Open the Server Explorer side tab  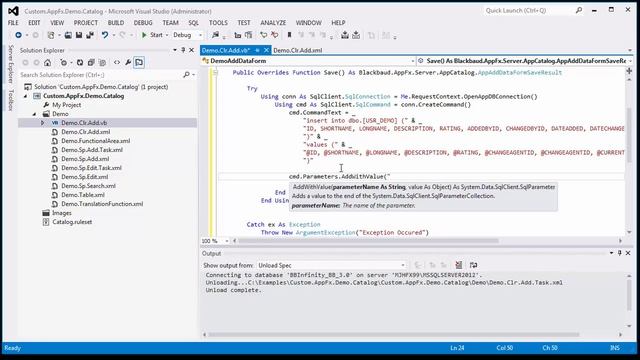(11, 64)
